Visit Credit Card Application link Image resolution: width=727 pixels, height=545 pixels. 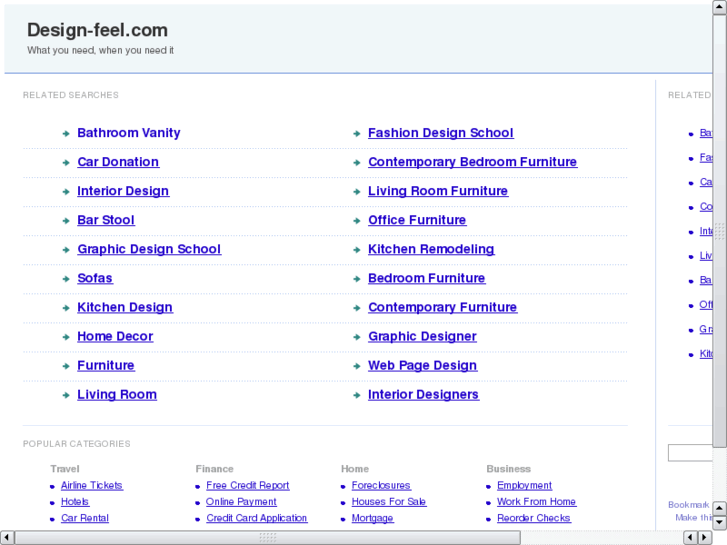(256, 518)
